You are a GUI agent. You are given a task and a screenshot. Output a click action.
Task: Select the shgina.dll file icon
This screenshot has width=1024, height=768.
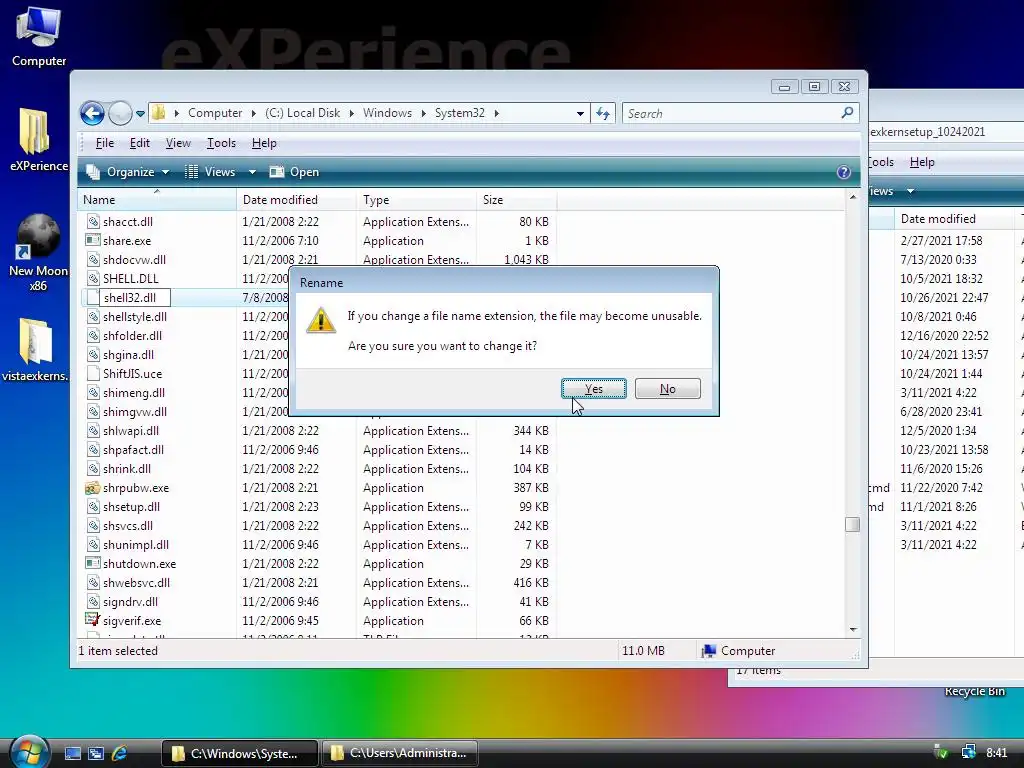(x=93, y=355)
